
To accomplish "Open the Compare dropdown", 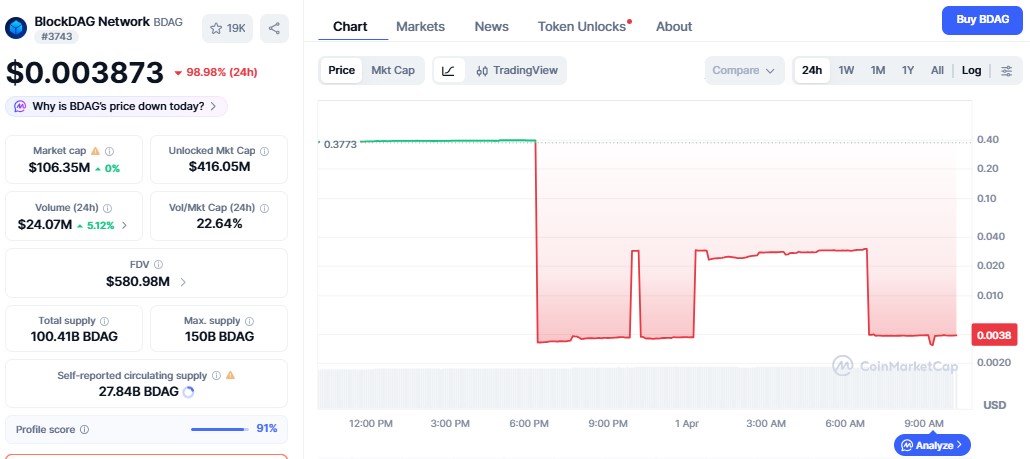I will click(x=744, y=71).
